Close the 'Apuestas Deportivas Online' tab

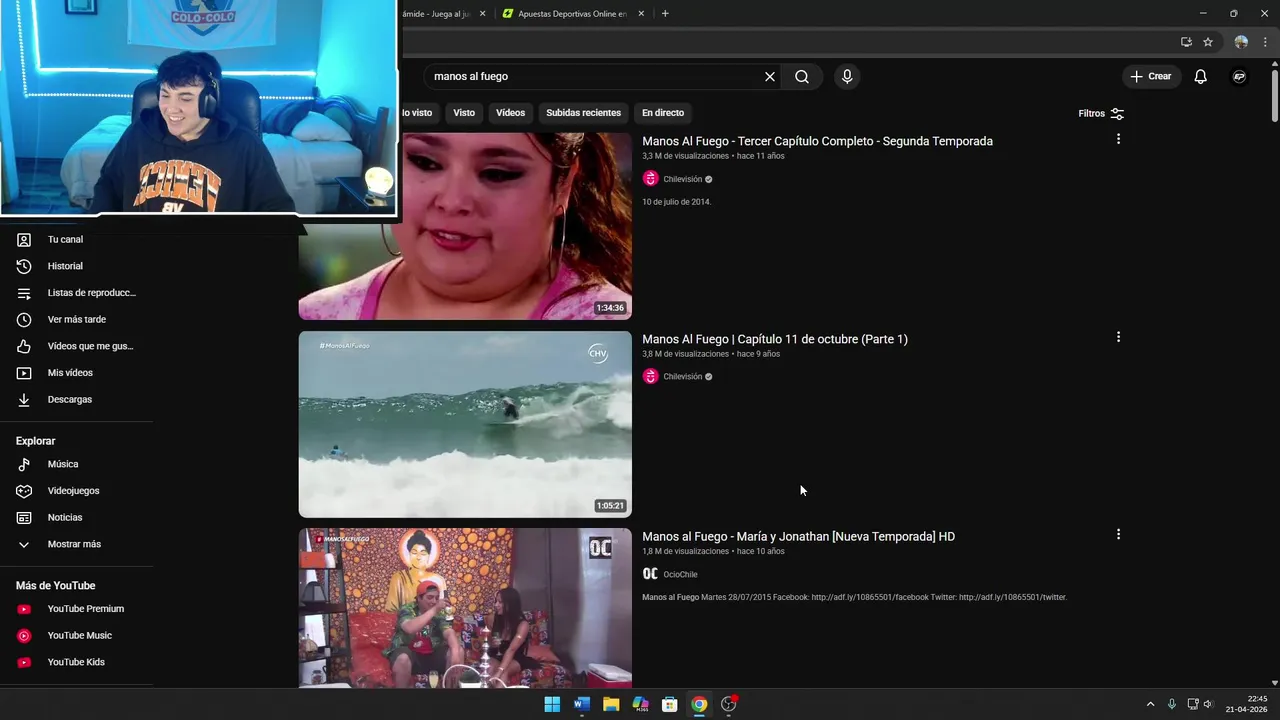pyautogui.click(x=641, y=14)
